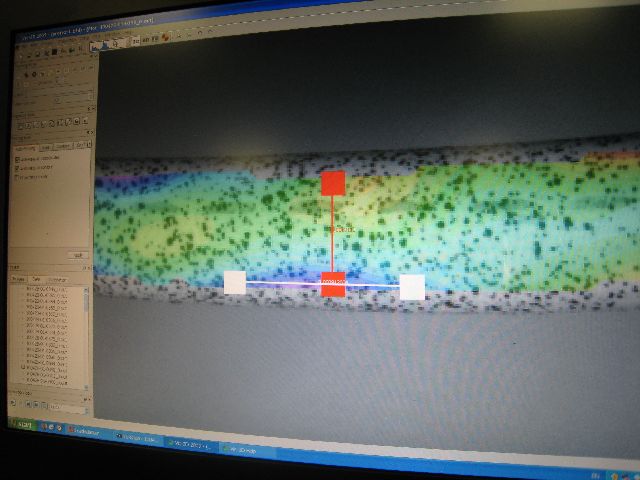Click the first playback icon at panel bottom
Image resolution: width=640 pixels, height=480 pixels.
click(13, 403)
